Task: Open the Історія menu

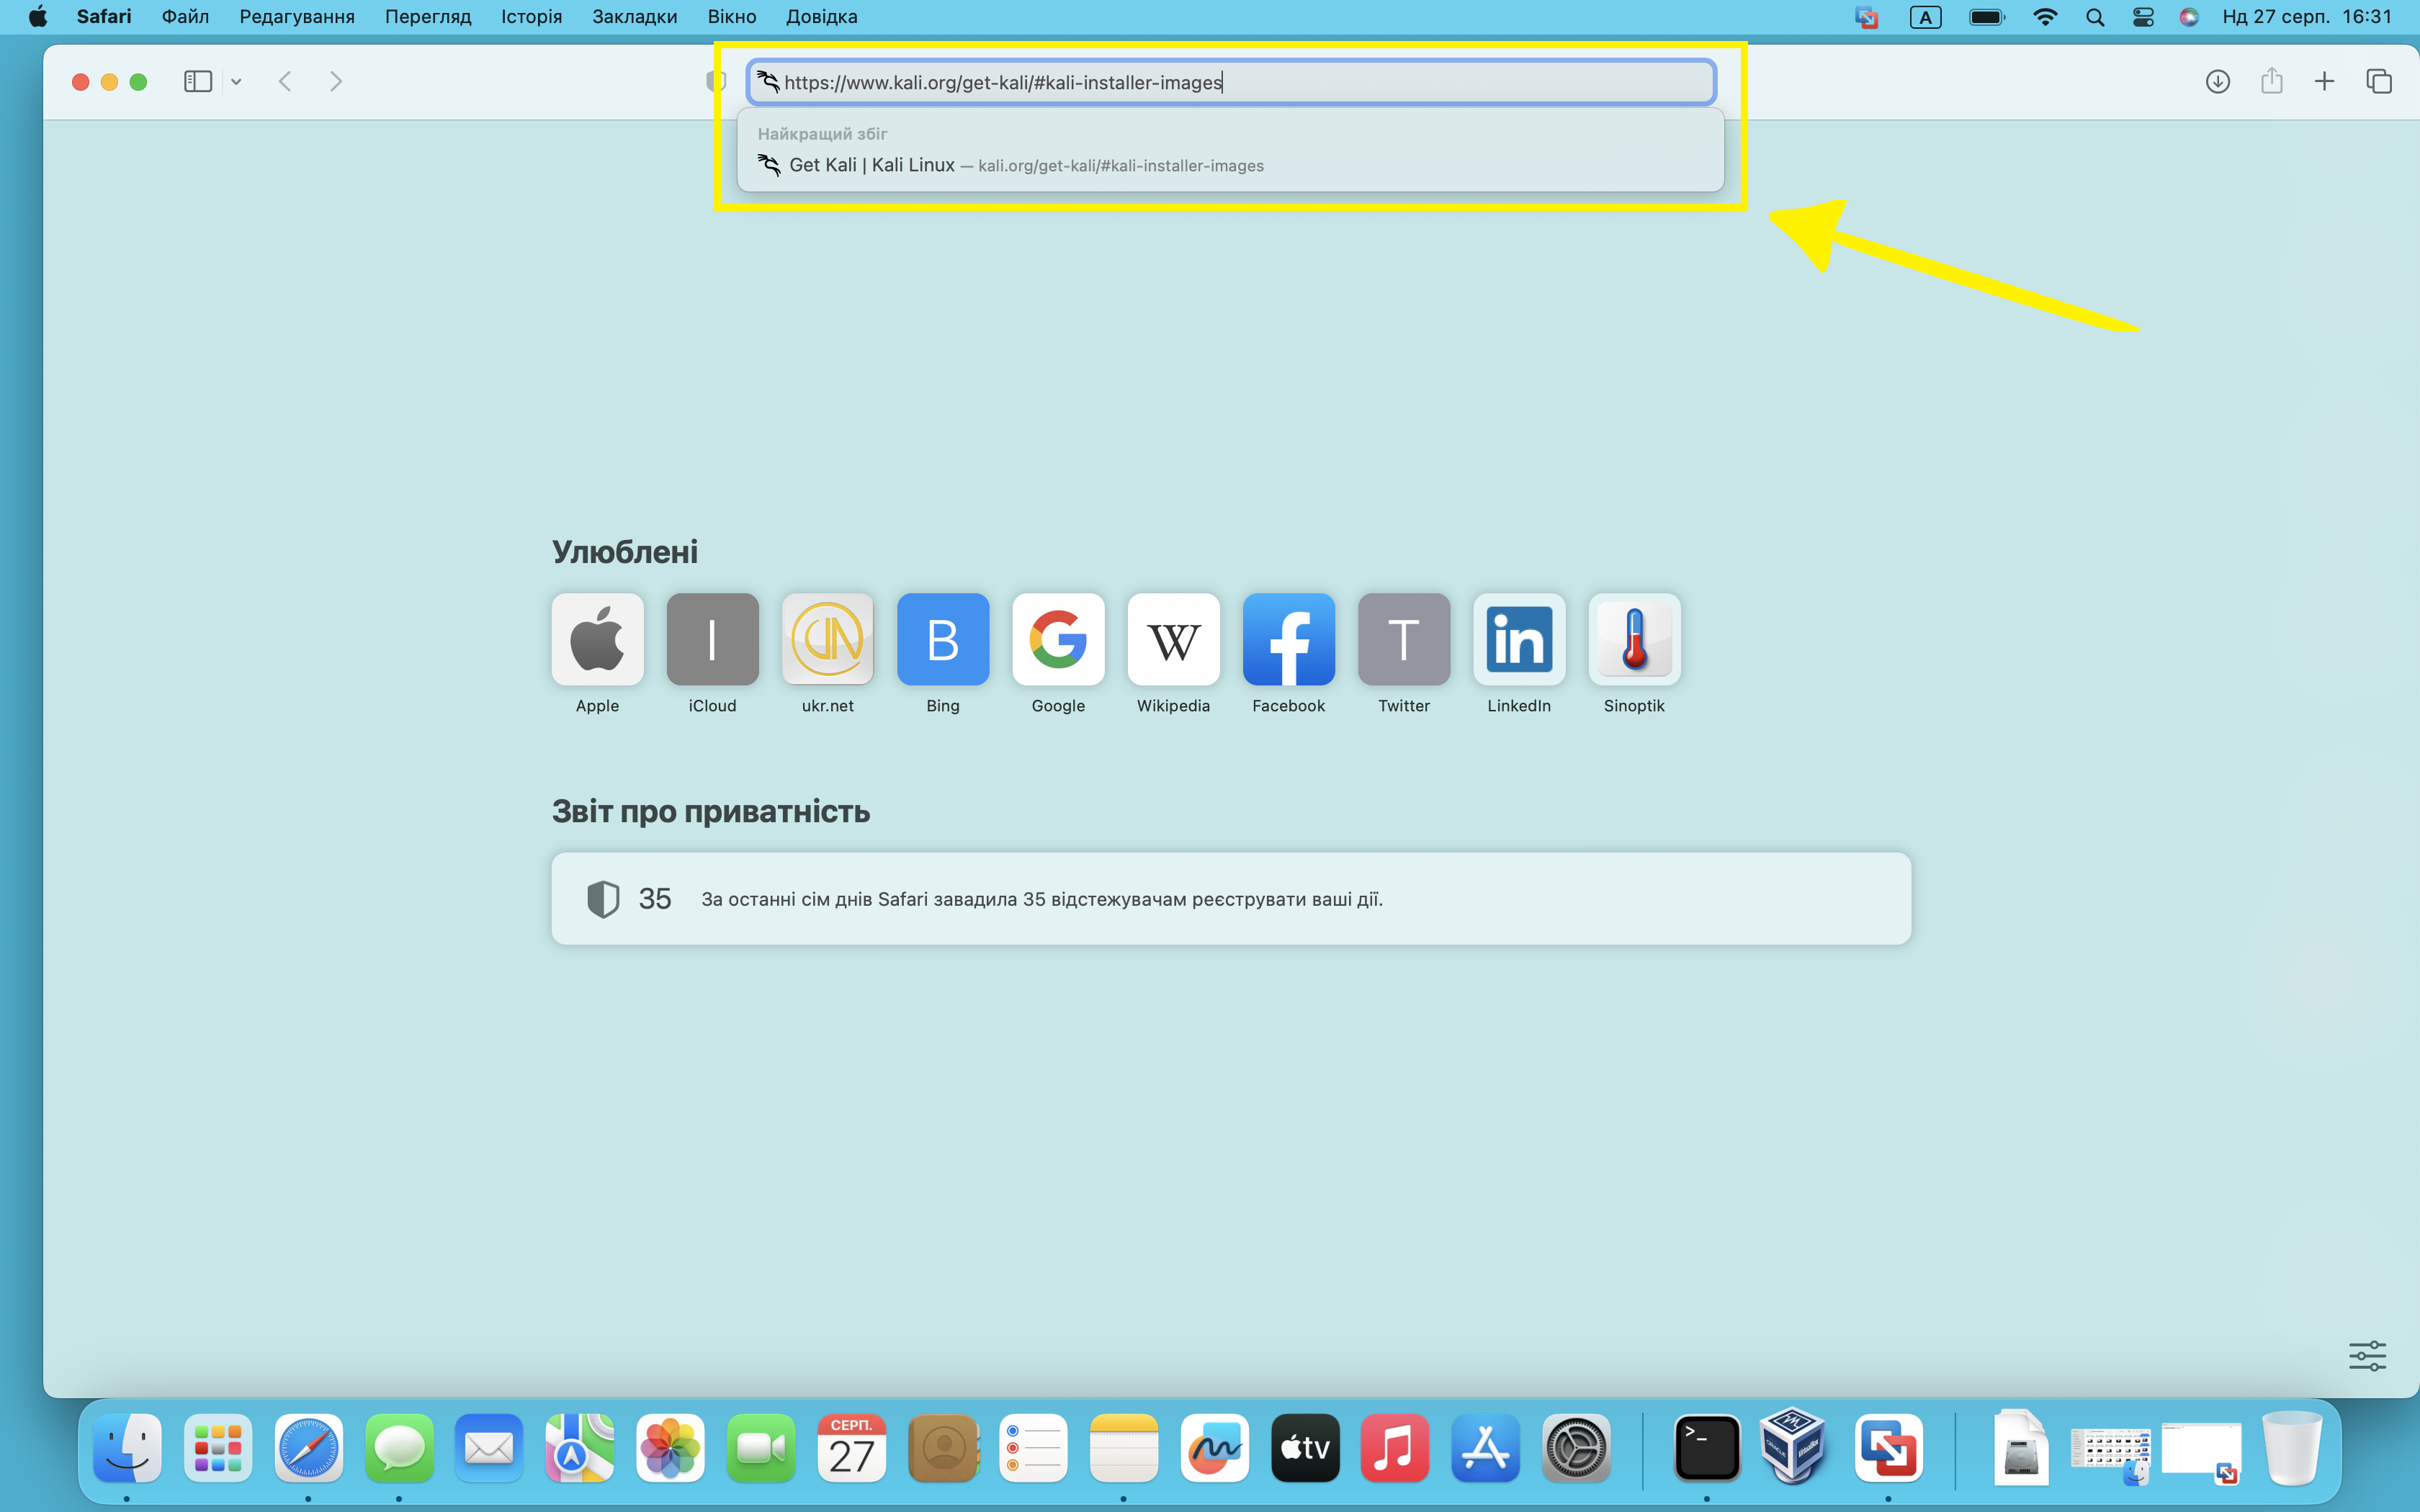Action: pos(532,17)
